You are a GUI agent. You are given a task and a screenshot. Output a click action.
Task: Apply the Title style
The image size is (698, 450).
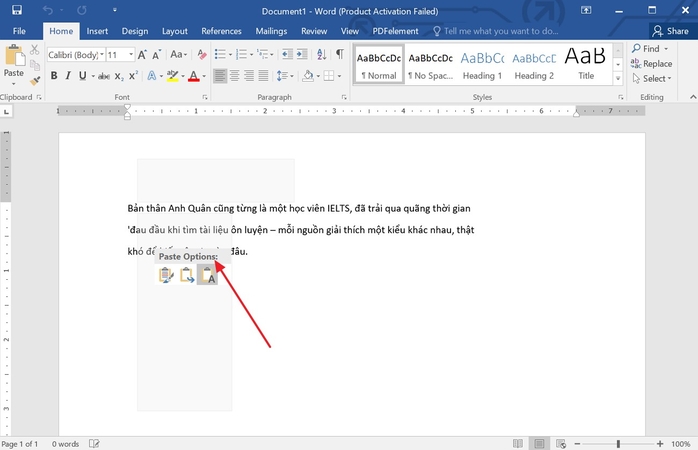(586, 65)
